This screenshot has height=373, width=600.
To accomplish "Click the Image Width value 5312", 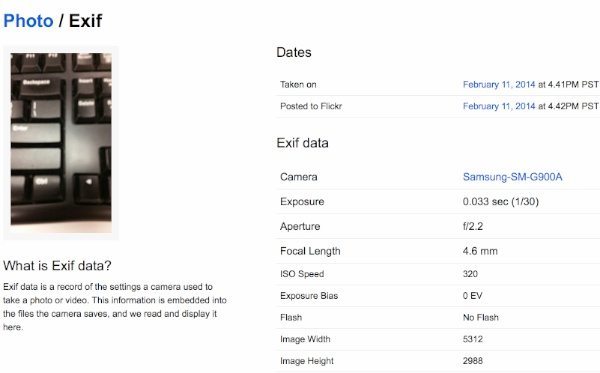I will tap(473, 339).
